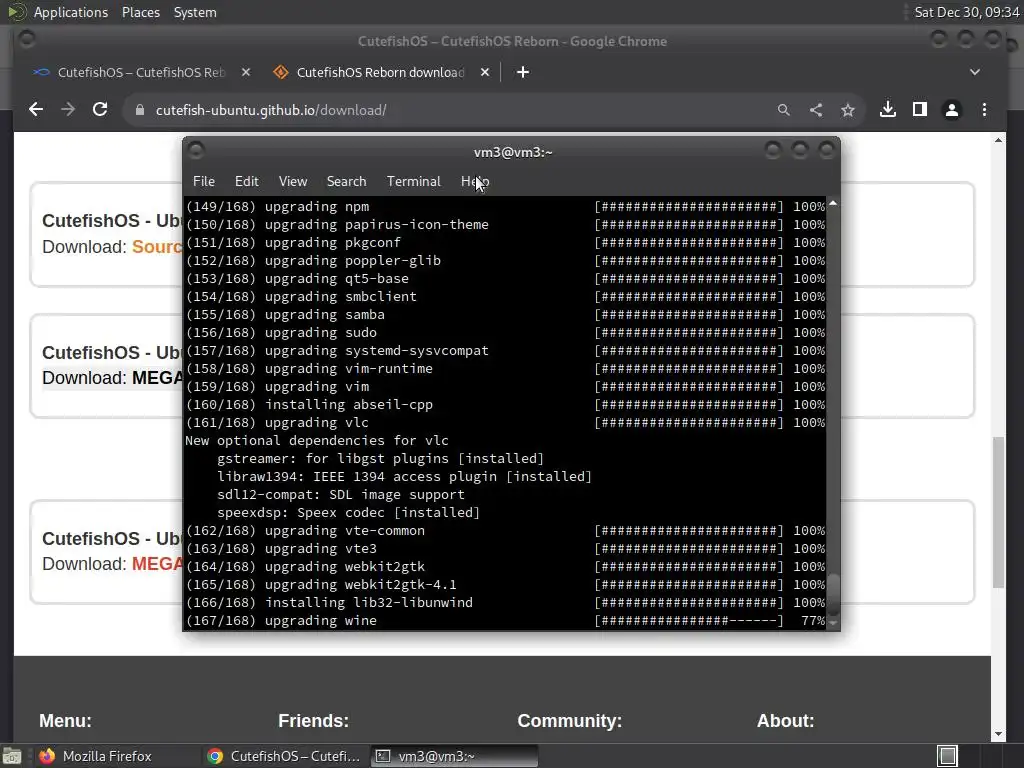Click terminal title vm3@vm3:~
The width and height of the screenshot is (1024, 768).
click(x=513, y=152)
